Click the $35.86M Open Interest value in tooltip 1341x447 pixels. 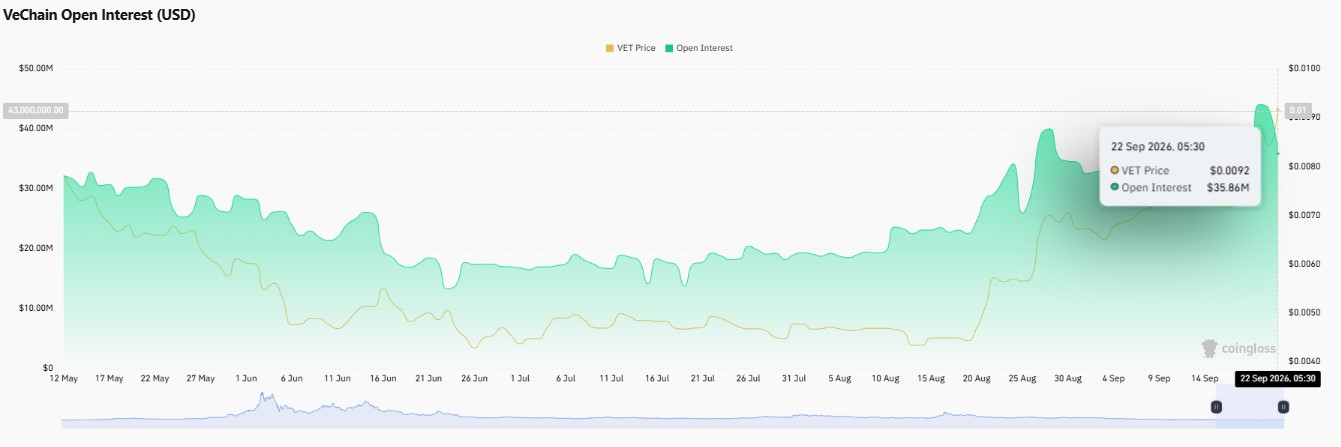pos(1228,187)
